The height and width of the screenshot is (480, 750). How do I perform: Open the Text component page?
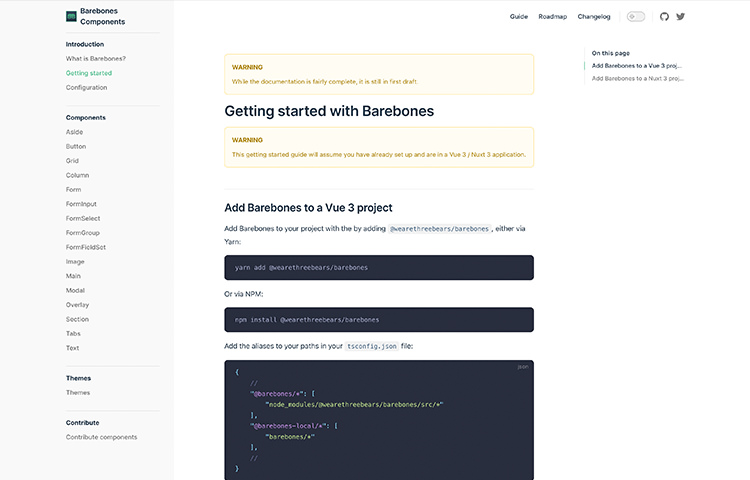point(73,348)
